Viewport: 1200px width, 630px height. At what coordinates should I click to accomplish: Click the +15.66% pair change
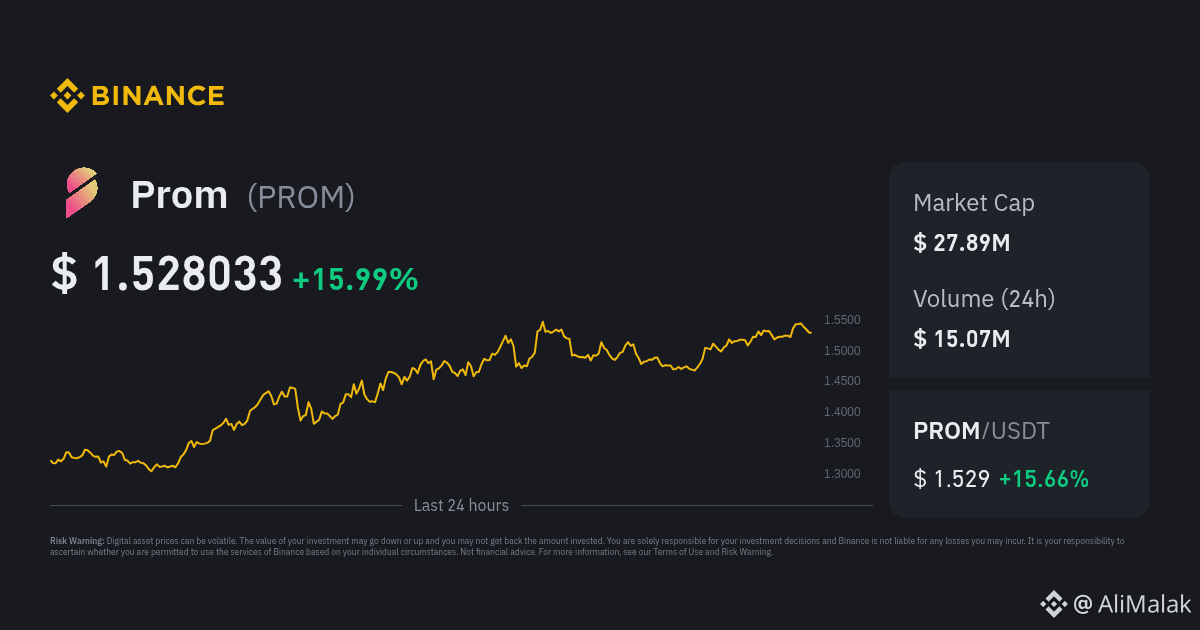coord(1044,479)
